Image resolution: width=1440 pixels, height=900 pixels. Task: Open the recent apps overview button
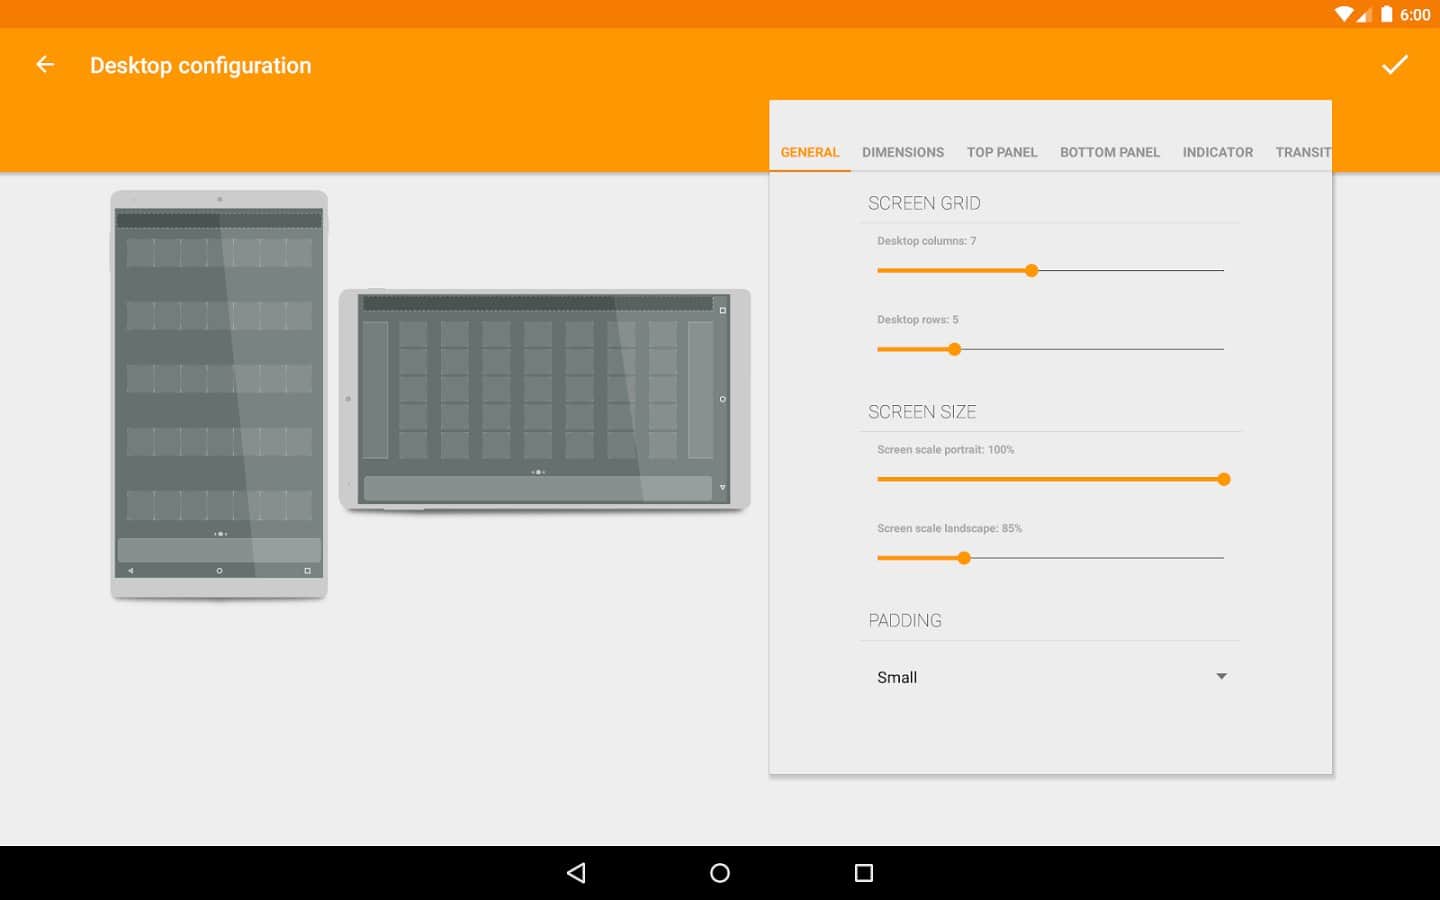[864, 873]
